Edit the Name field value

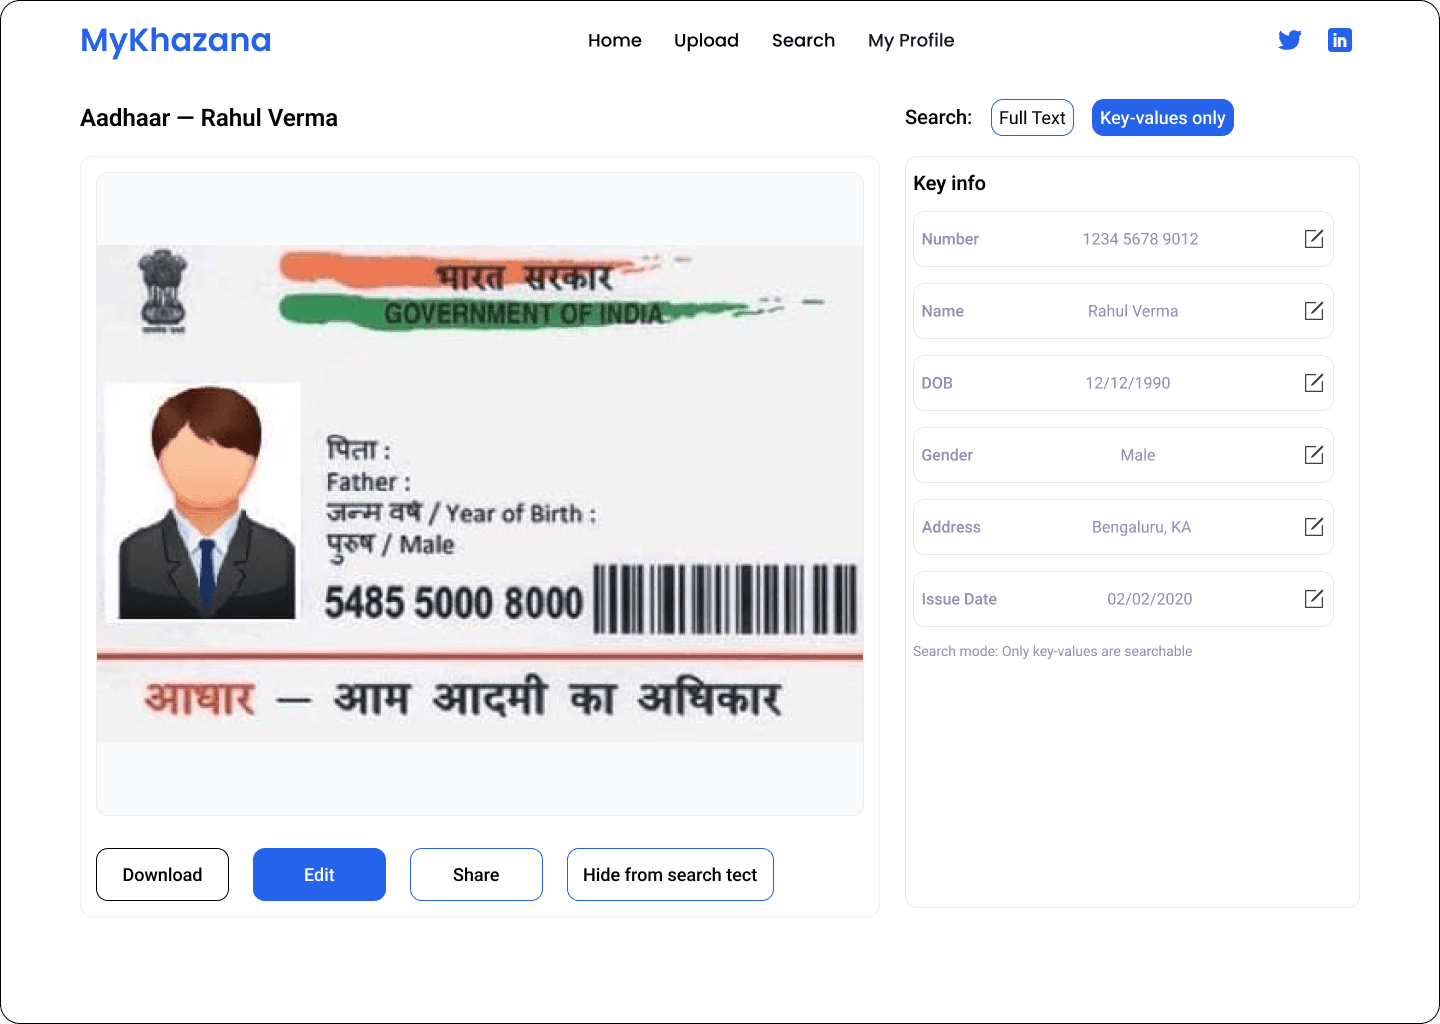pos(1314,311)
